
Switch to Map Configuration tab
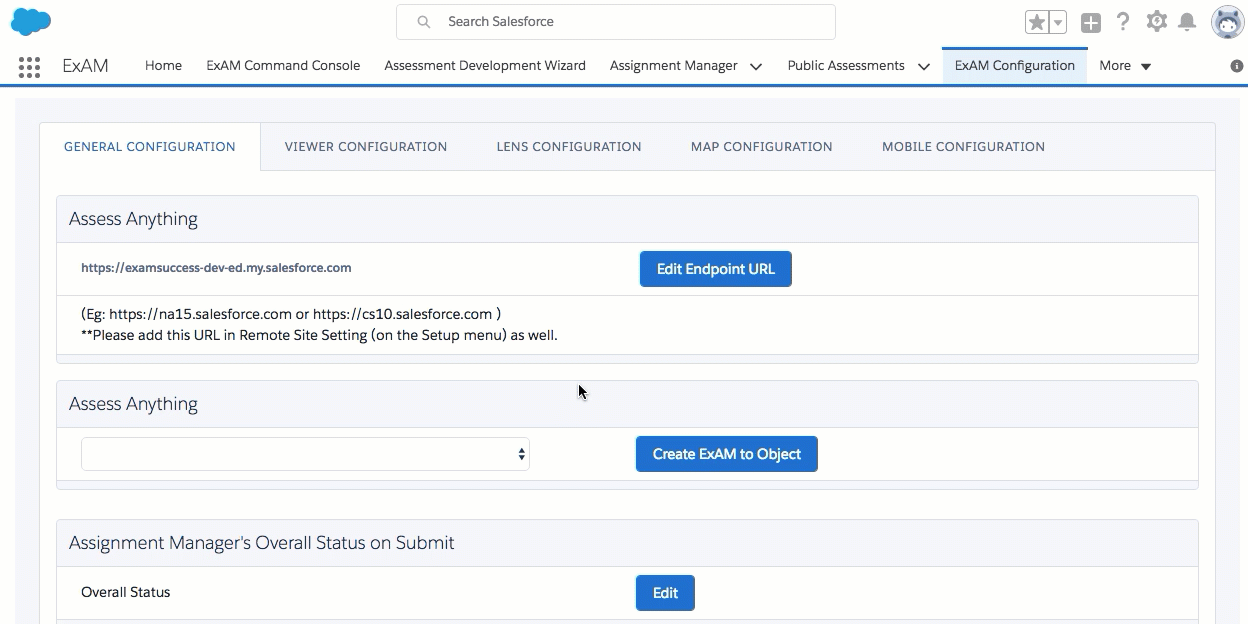[x=762, y=147]
